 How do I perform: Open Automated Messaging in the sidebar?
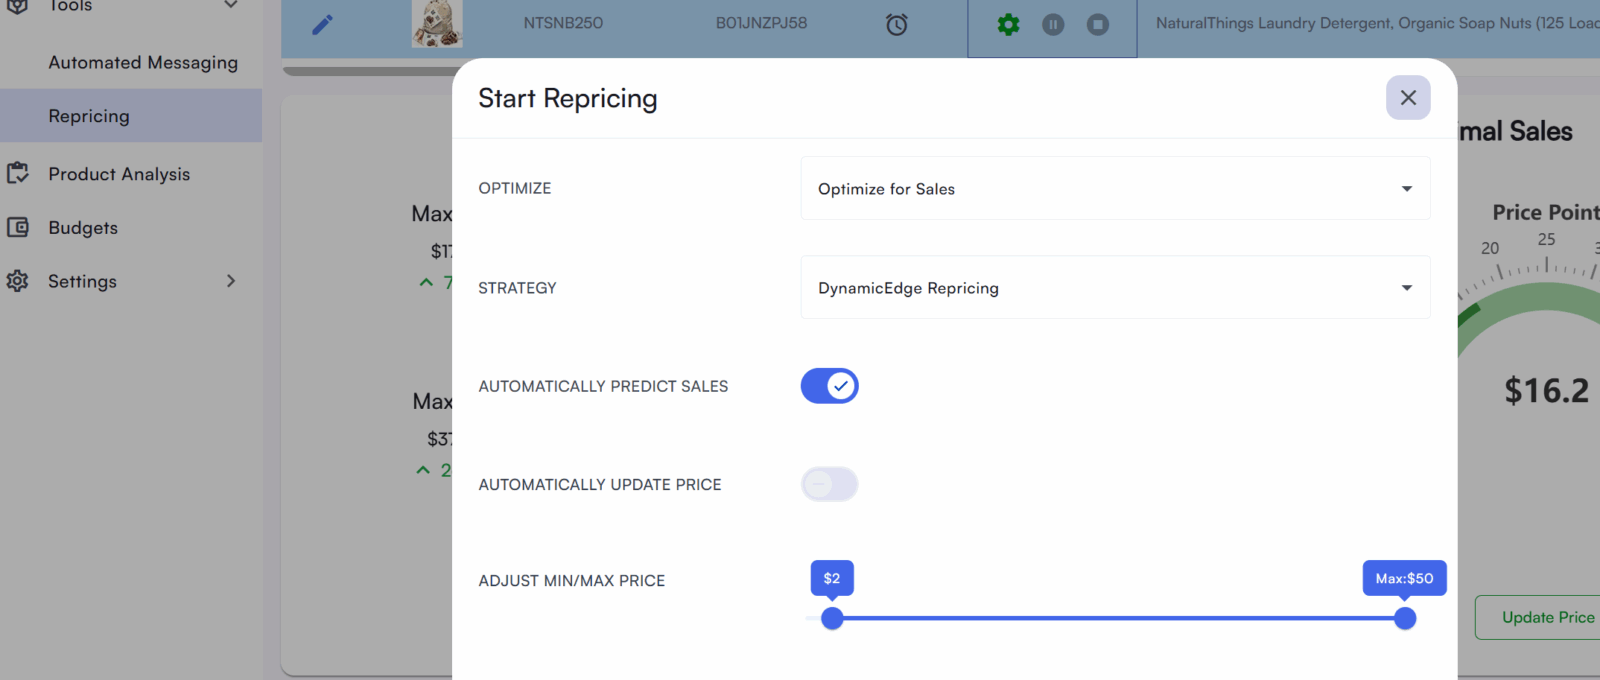pyautogui.click(x=143, y=62)
